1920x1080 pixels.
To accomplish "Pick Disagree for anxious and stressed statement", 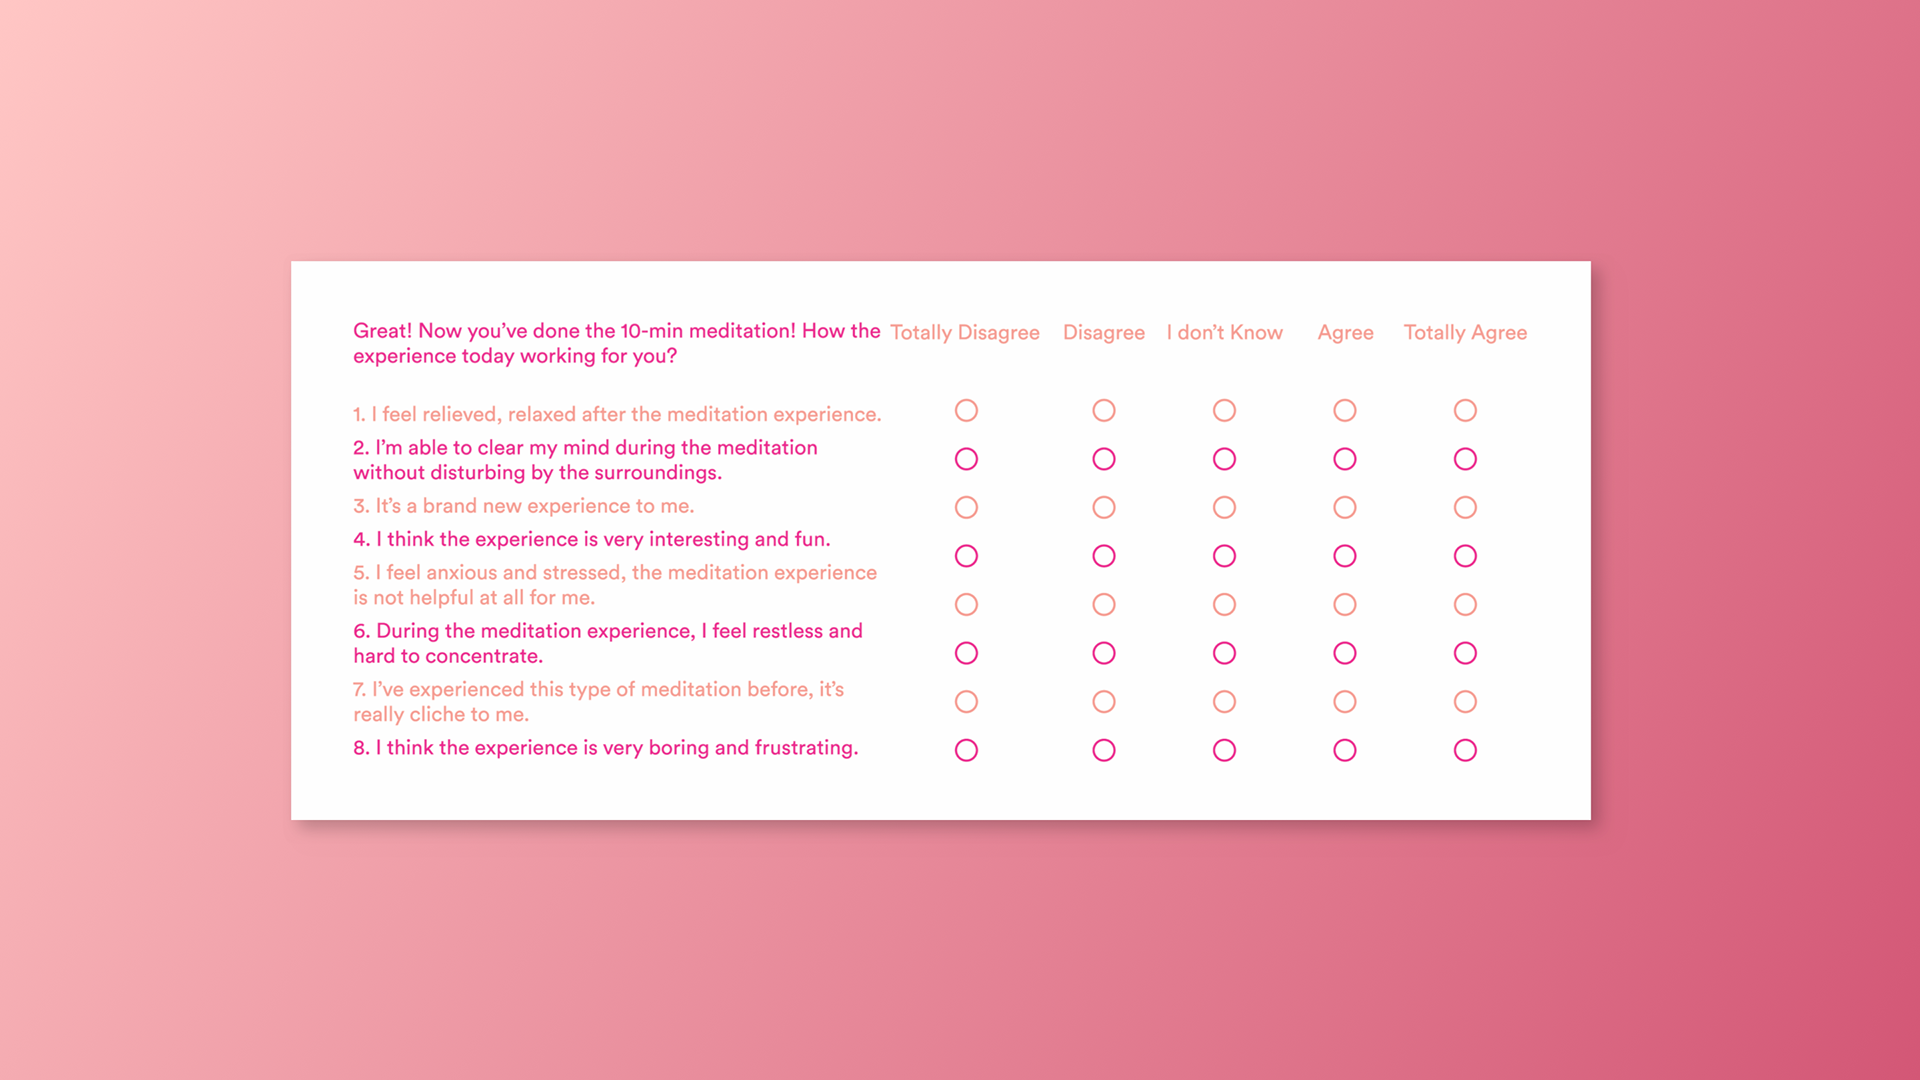I will point(1104,605).
